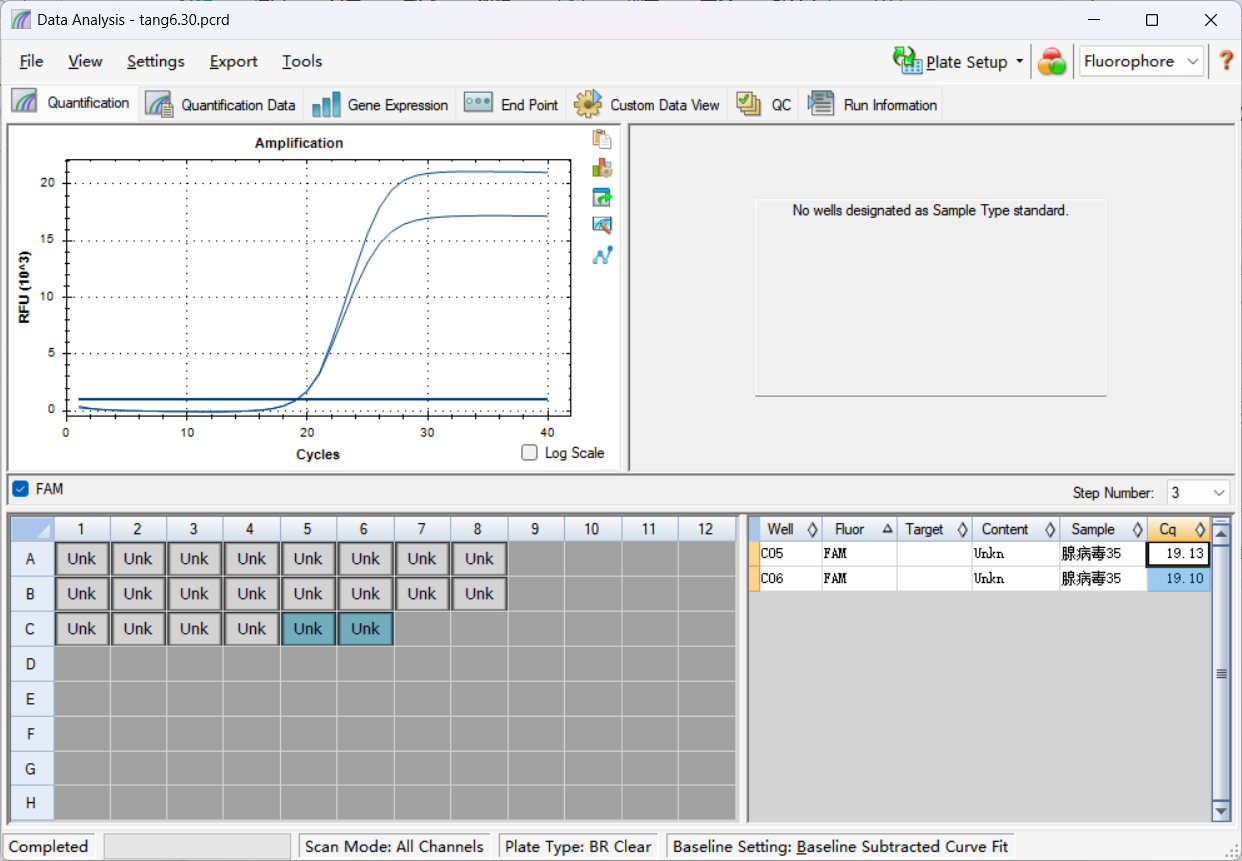Click the C05 well cell in table
Viewport: 1242px width, 861px height.
point(790,554)
